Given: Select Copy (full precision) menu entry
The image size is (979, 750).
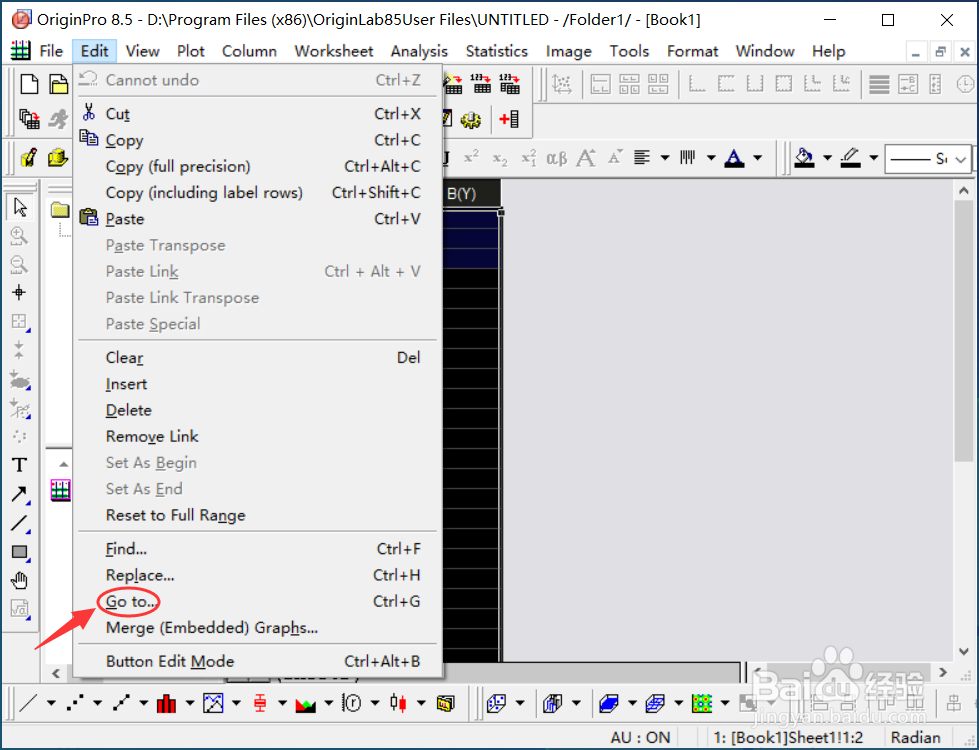Looking at the screenshot, I should (258, 167).
